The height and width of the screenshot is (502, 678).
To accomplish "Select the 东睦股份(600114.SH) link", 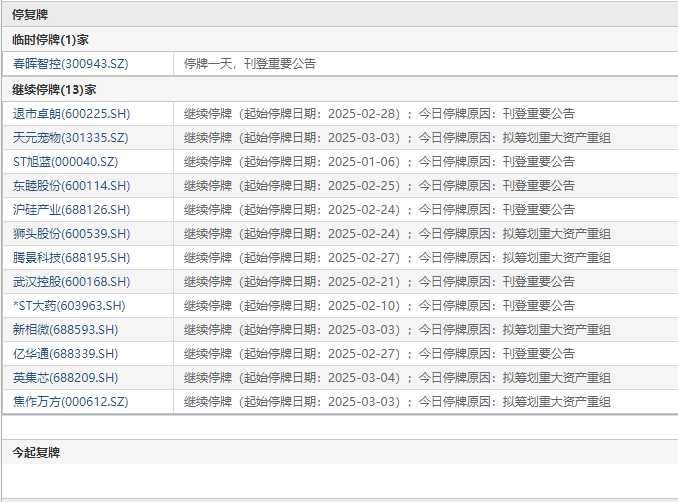I will pyautogui.click(x=71, y=186).
